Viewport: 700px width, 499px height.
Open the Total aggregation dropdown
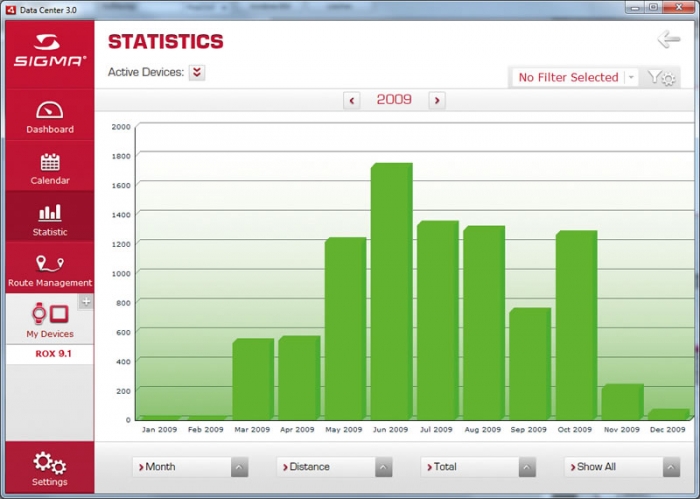point(478,467)
